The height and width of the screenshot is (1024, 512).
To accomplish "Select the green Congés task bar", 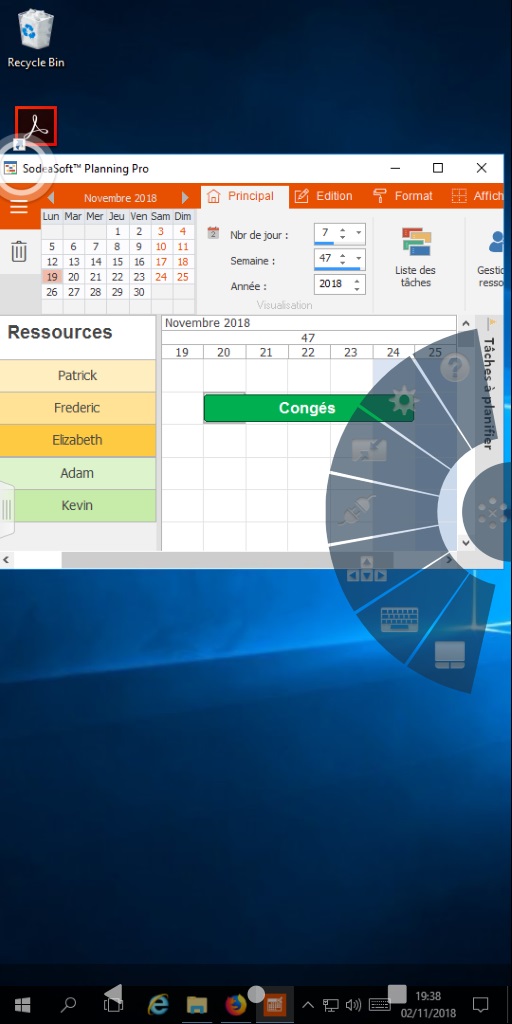I will (308, 408).
